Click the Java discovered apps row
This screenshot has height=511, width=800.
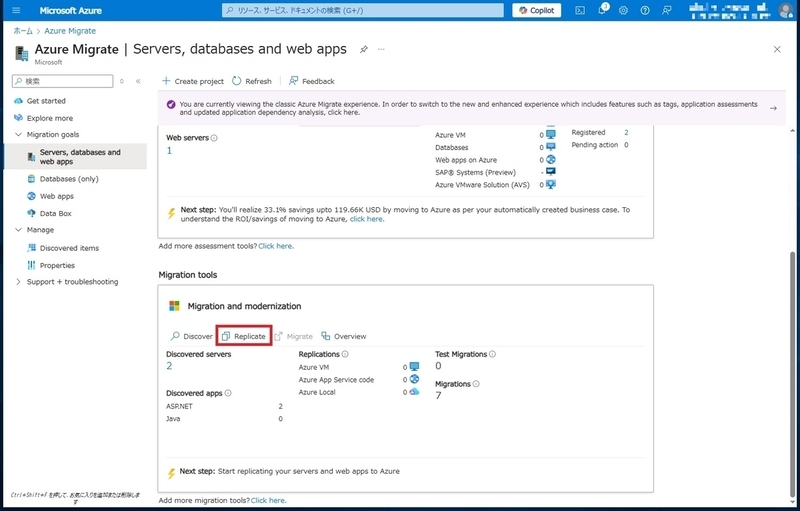tap(224, 419)
